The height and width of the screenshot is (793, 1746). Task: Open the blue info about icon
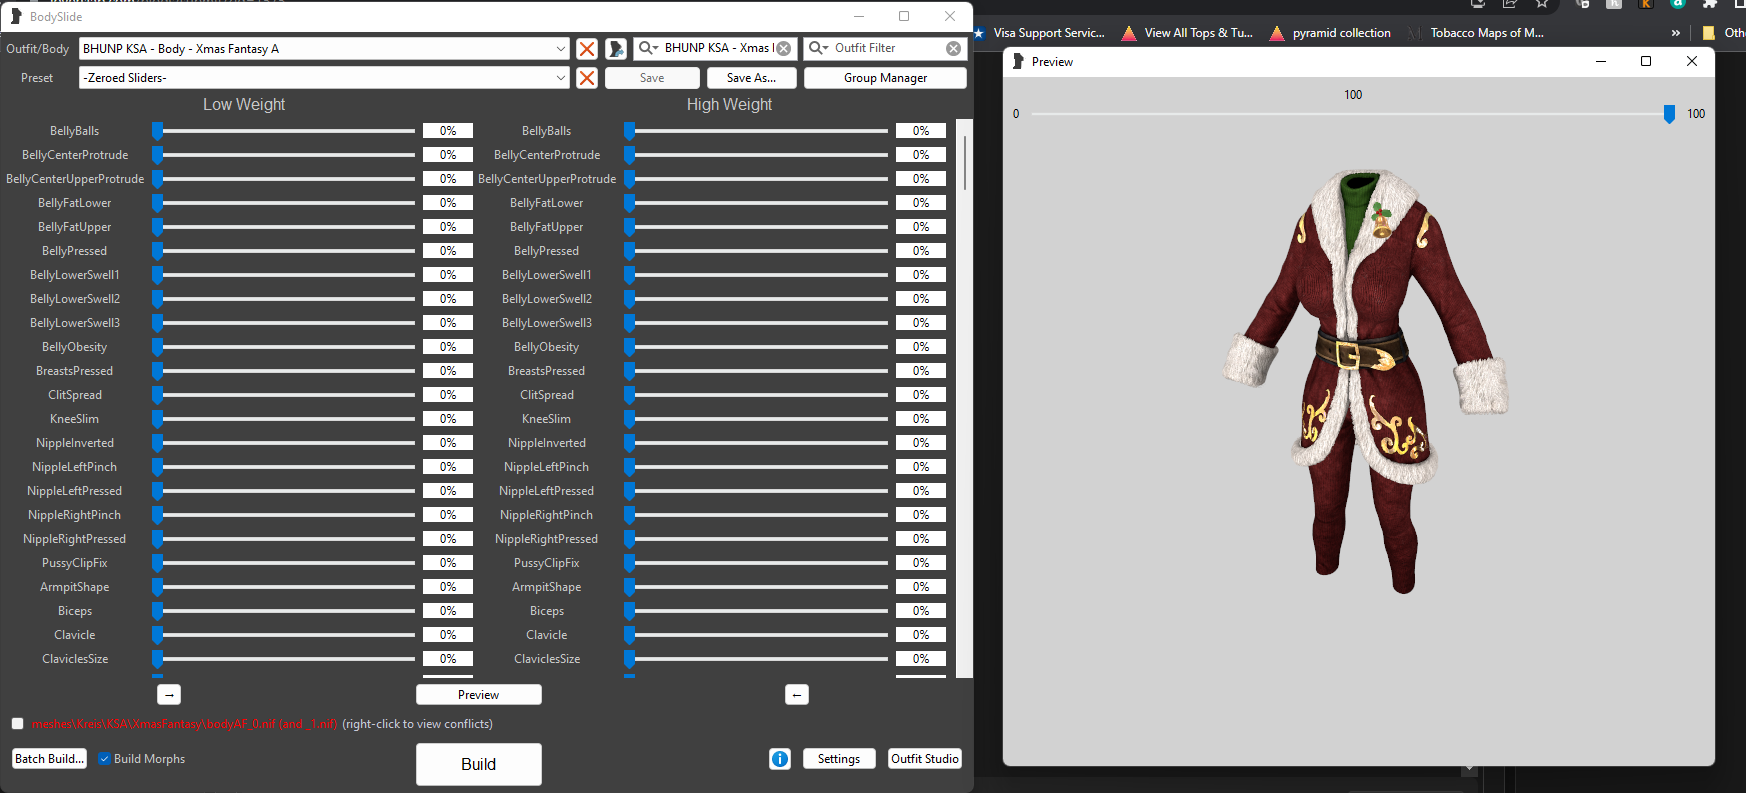click(x=780, y=759)
